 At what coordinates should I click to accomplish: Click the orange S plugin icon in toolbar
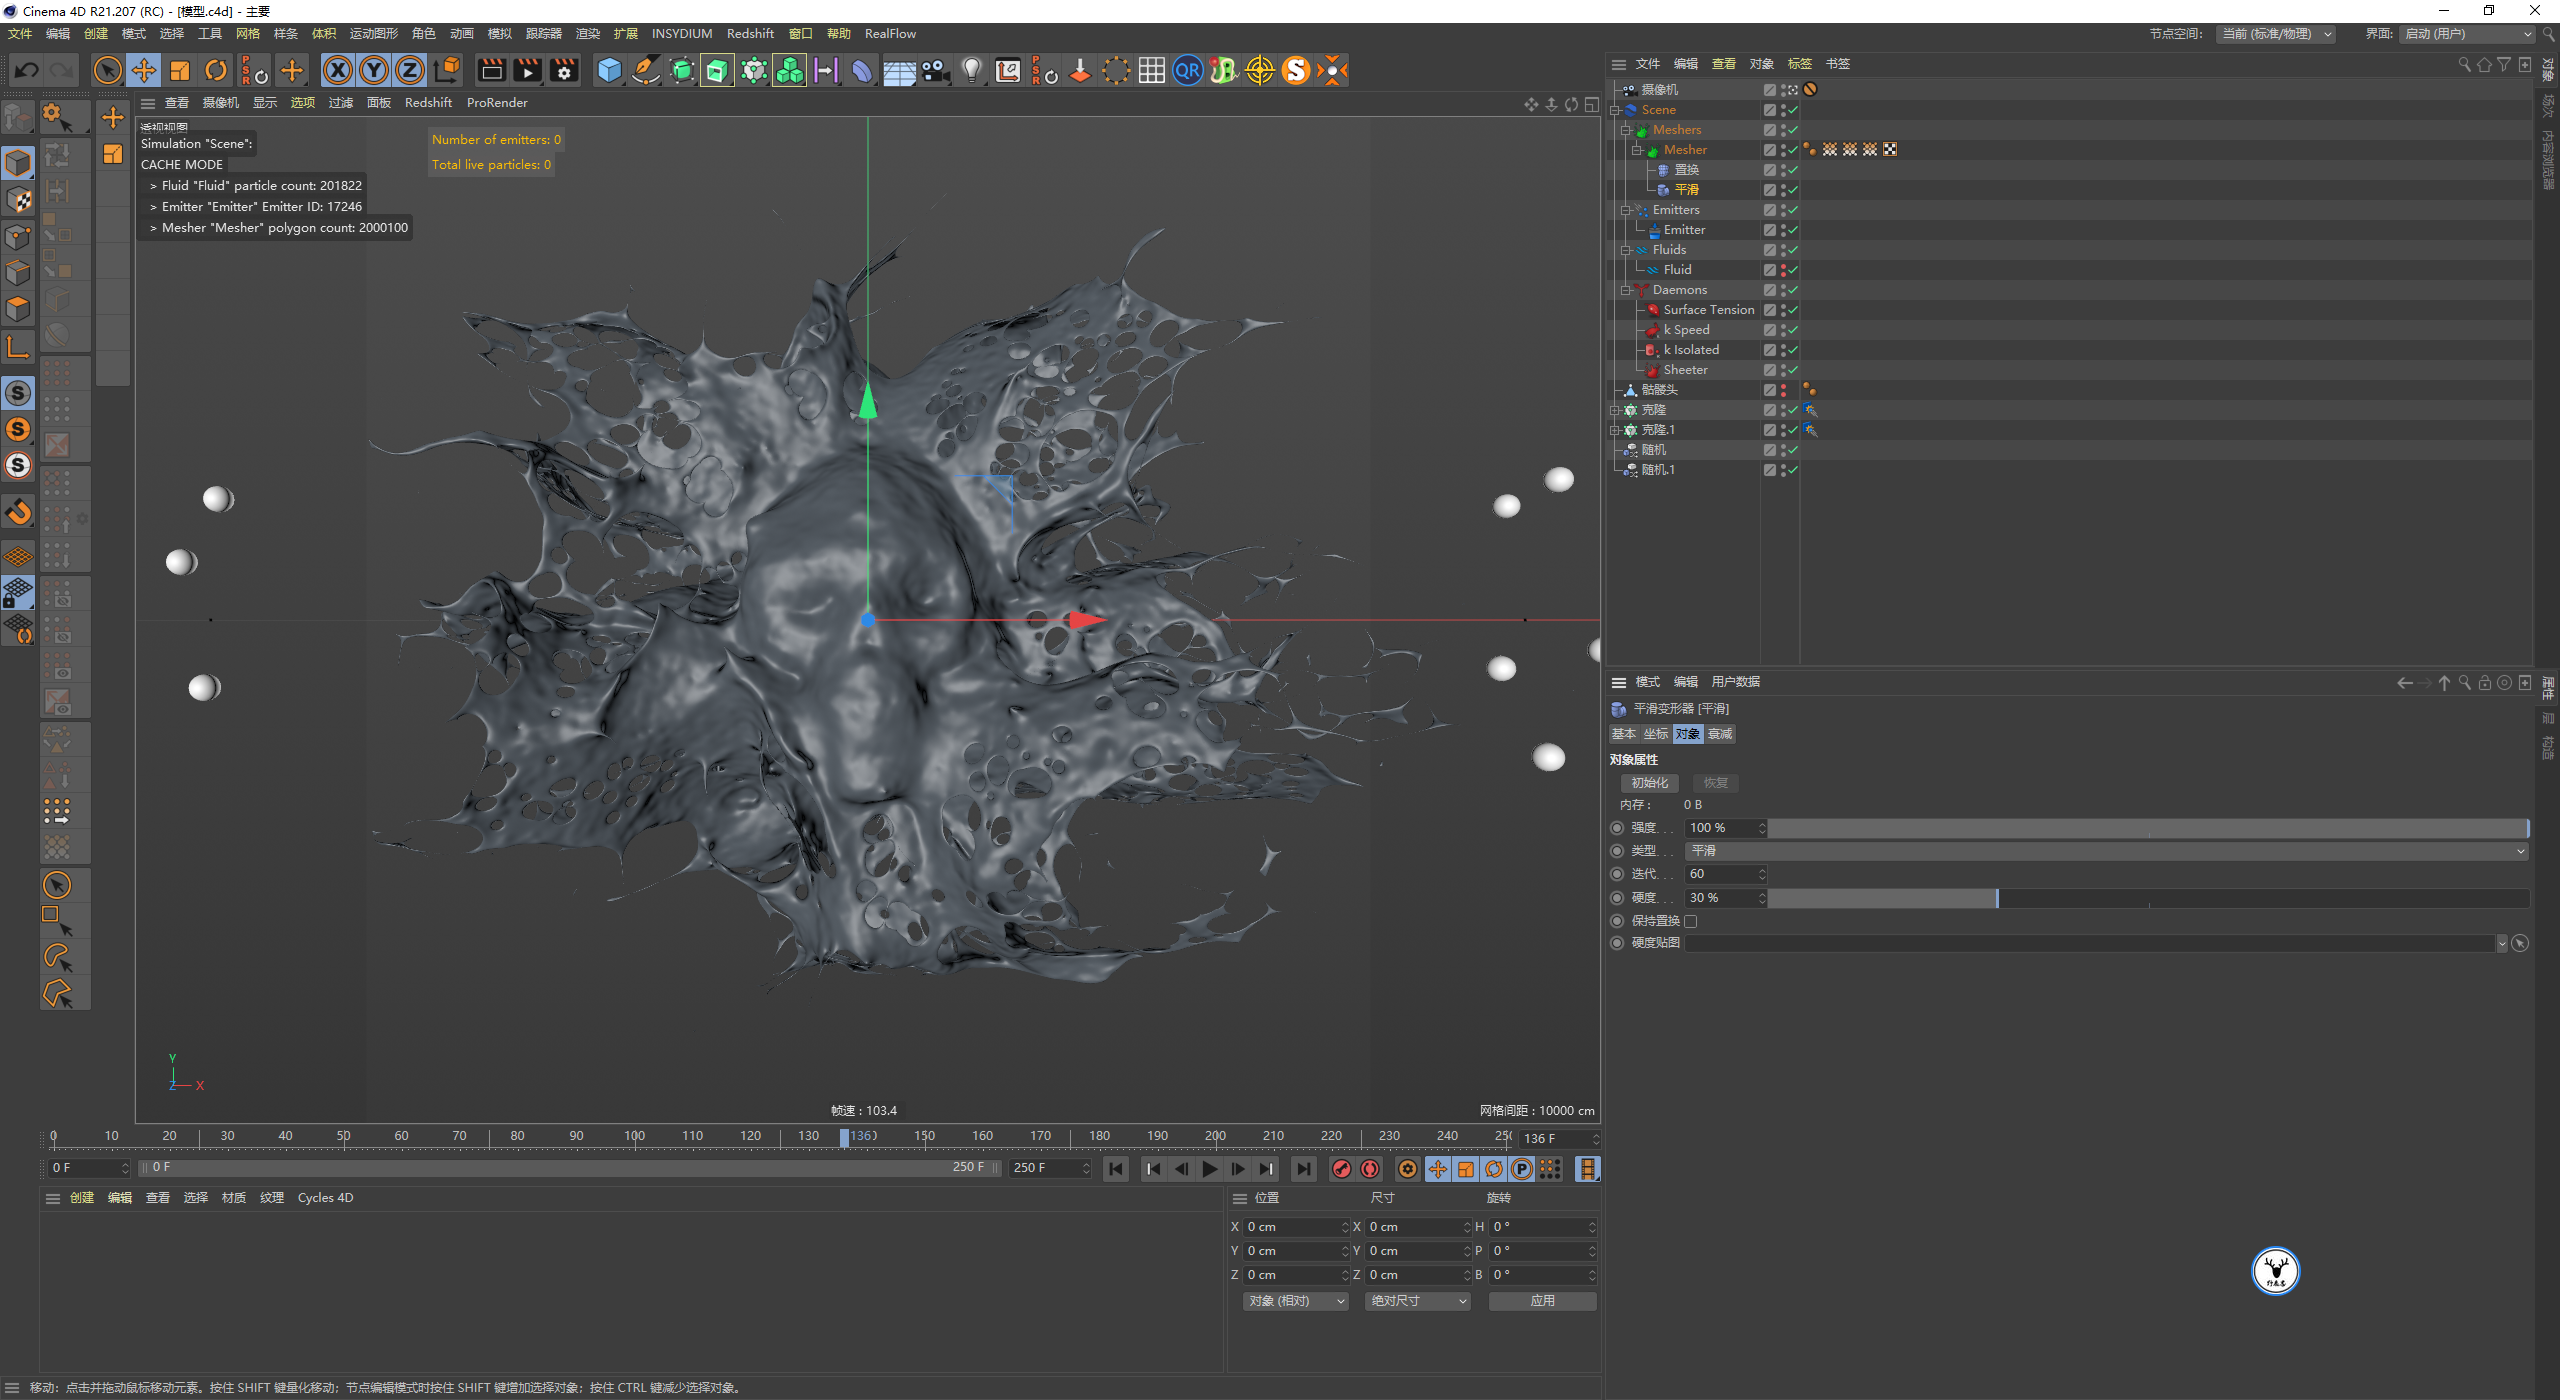[x=1296, y=70]
